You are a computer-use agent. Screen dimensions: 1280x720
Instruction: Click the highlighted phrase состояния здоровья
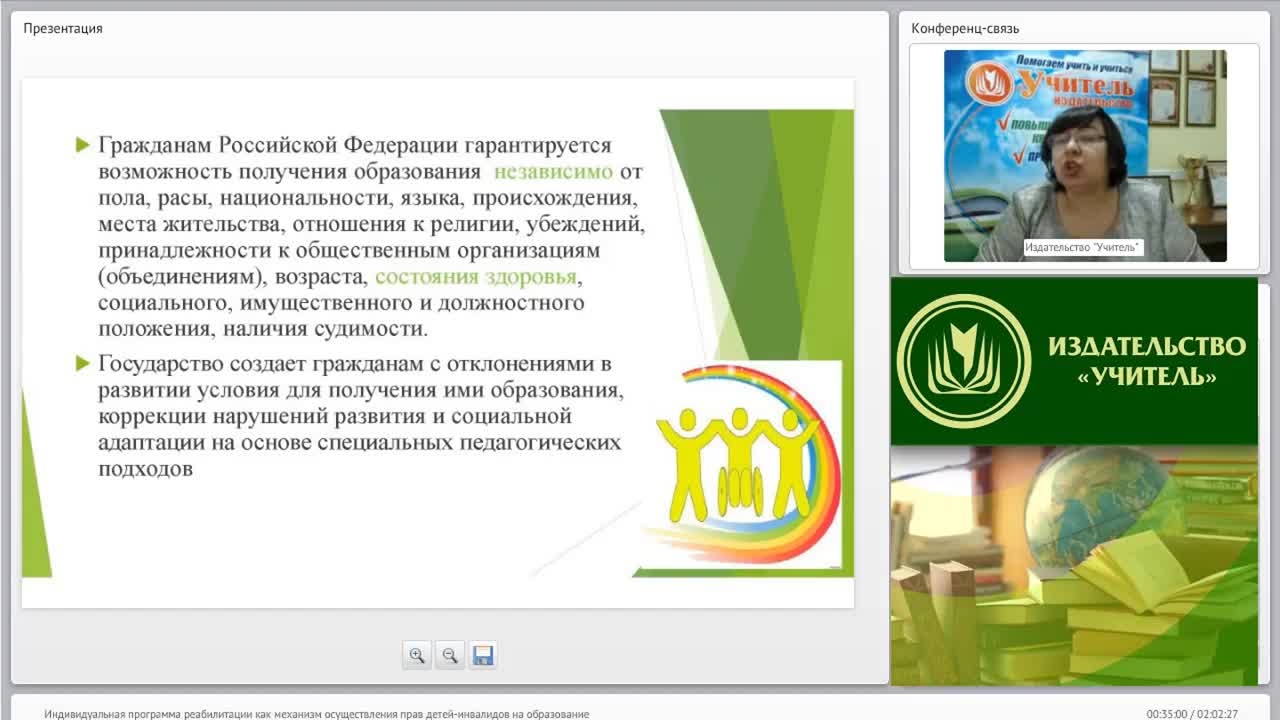pos(476,276)
